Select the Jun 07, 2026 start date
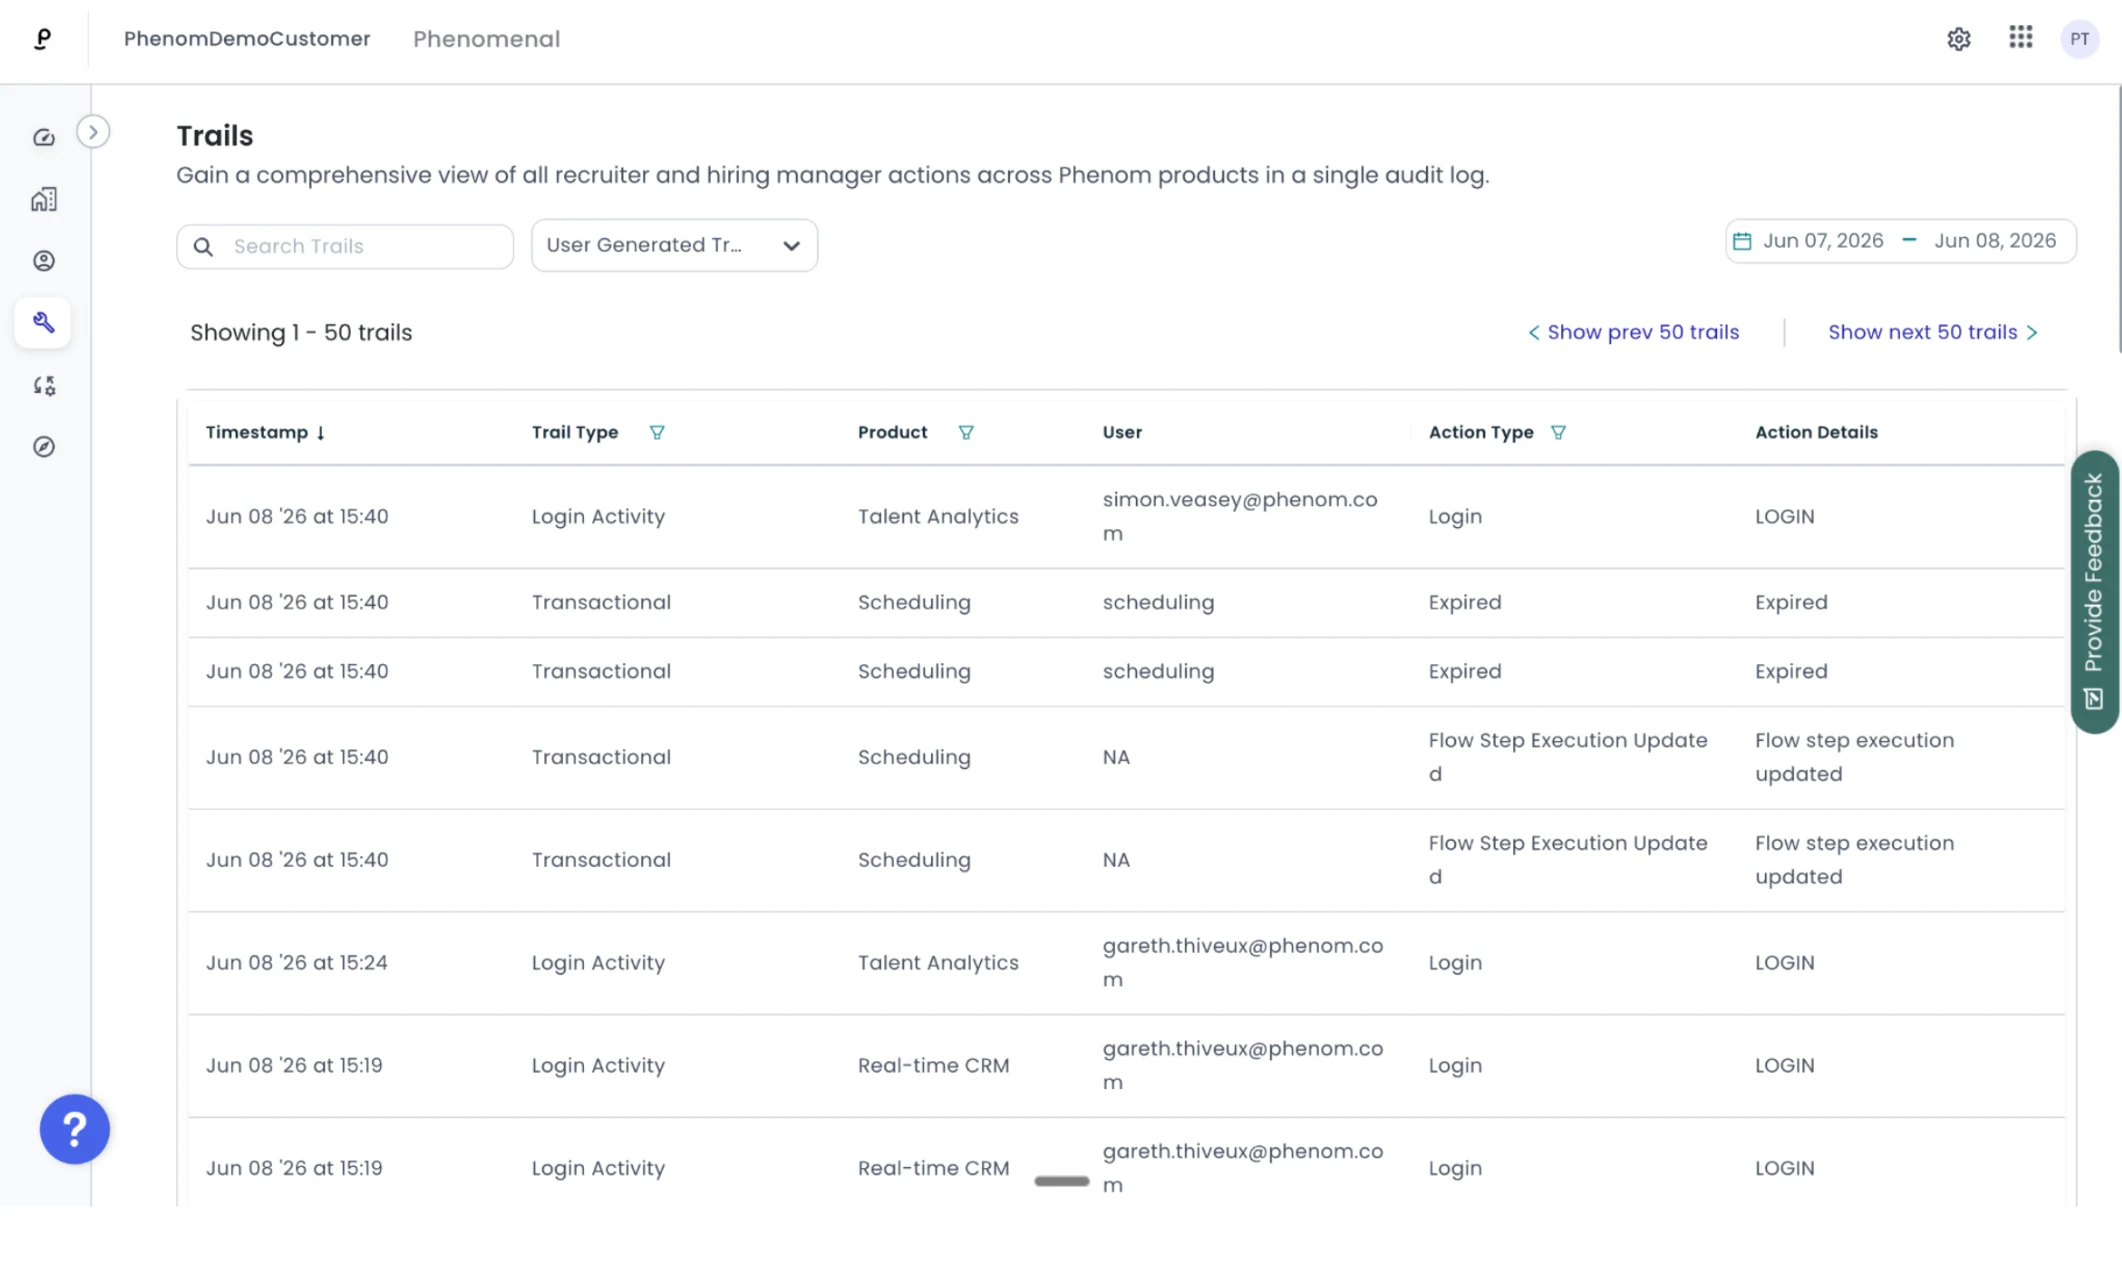The image size is (2122, 1264). pyautogui.click(x=1822, y=241)
